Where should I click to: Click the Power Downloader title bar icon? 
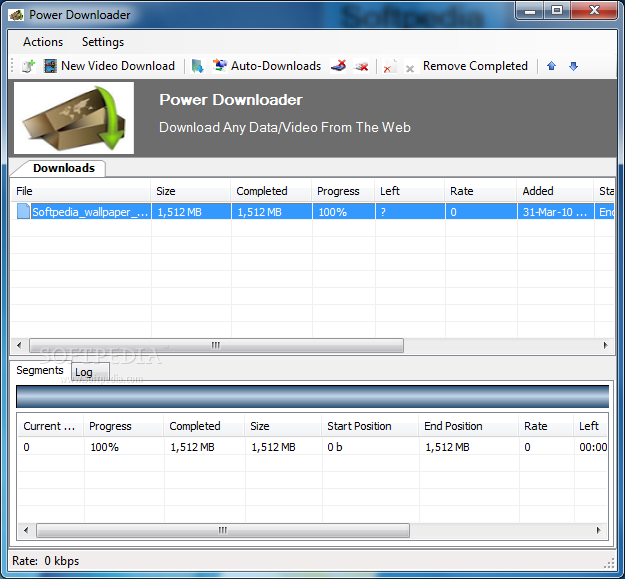click(x=16, y=15)
